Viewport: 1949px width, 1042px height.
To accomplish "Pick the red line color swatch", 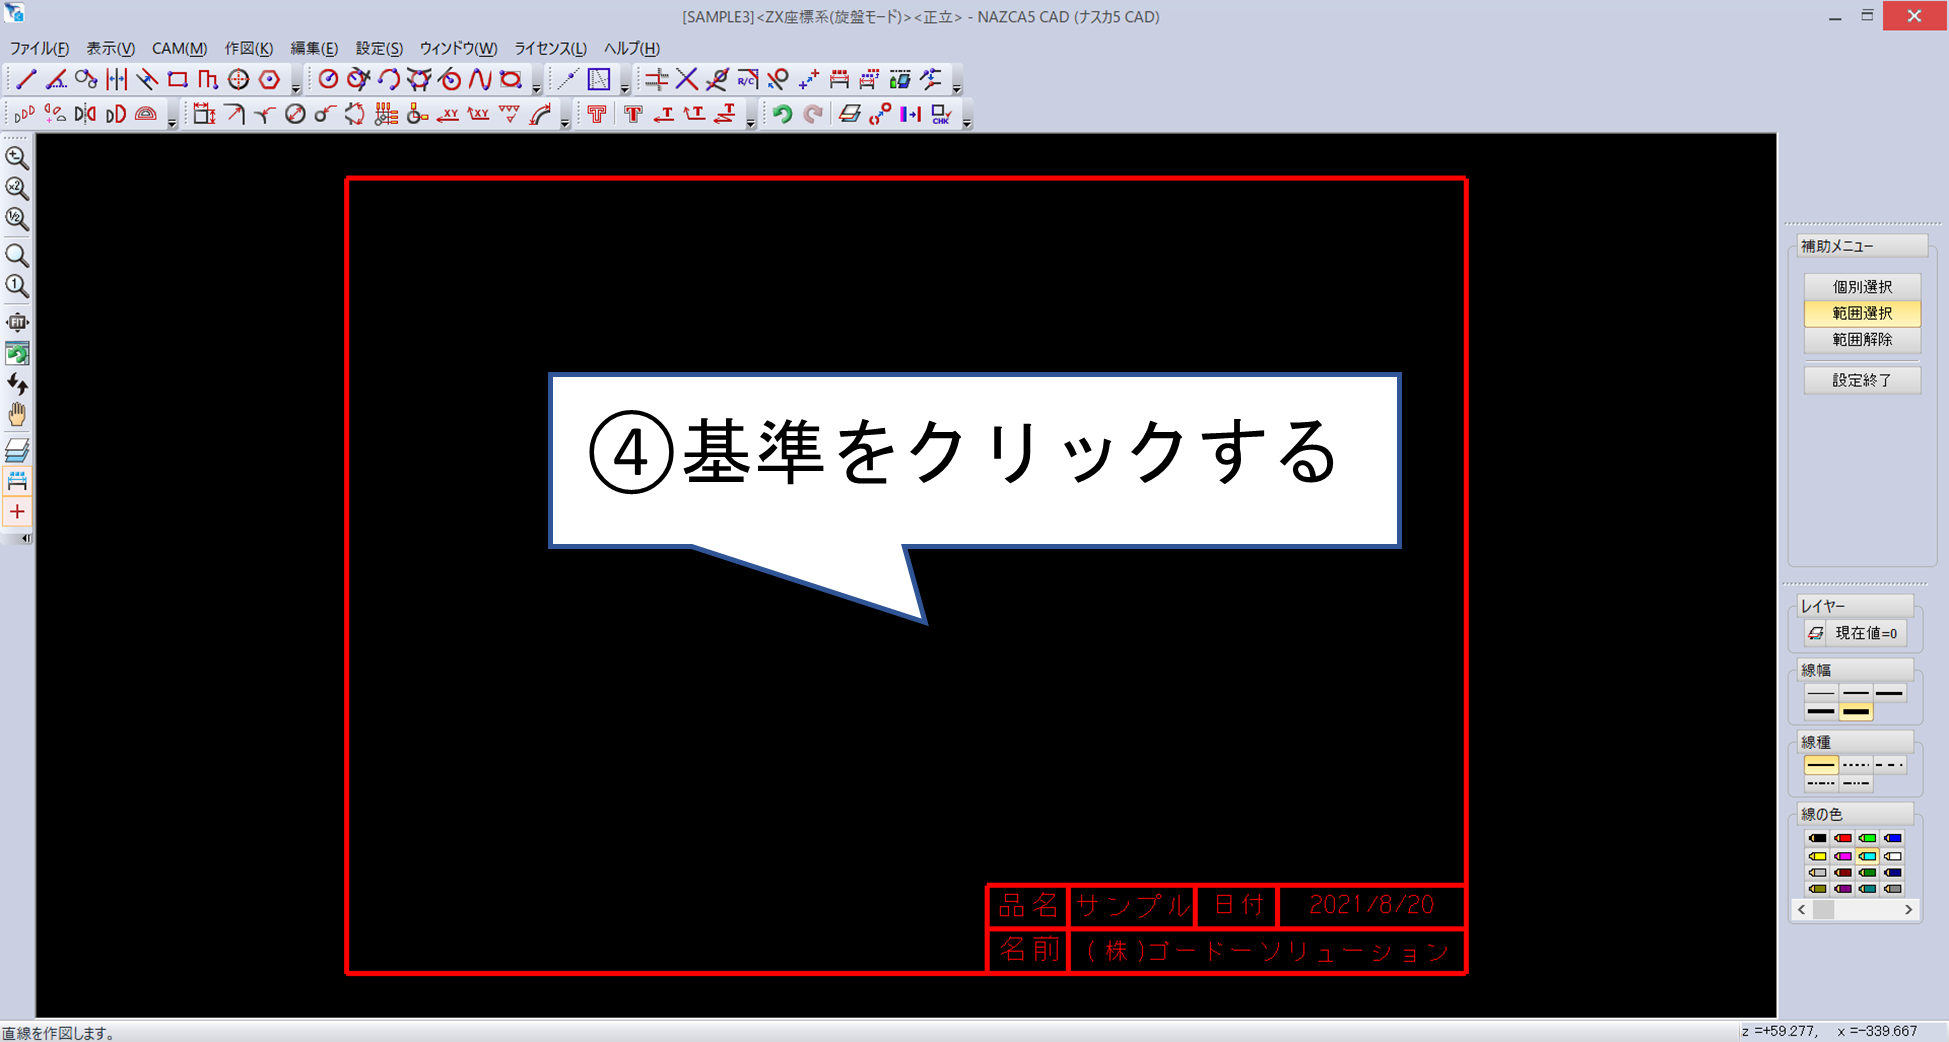I will tap(1843, 838).
